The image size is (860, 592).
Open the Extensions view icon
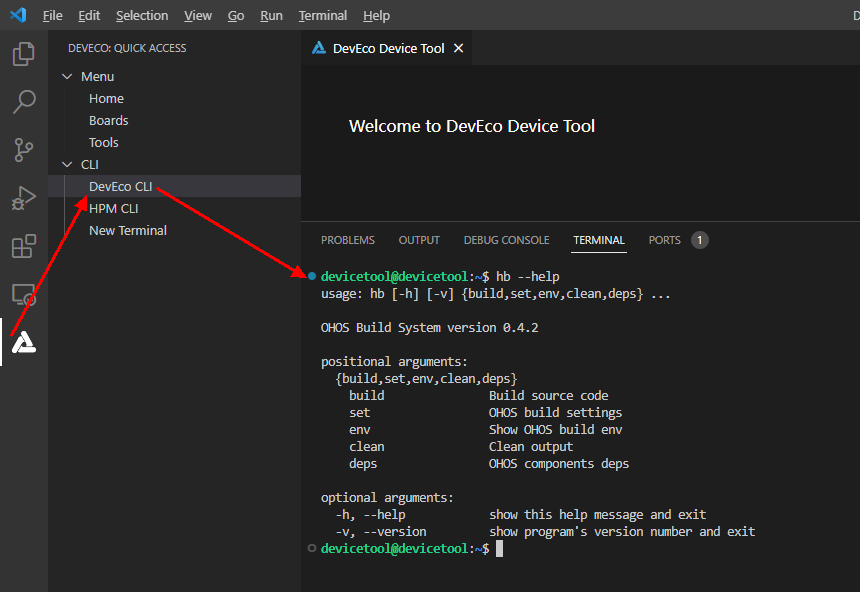click(x=23, y=246)
